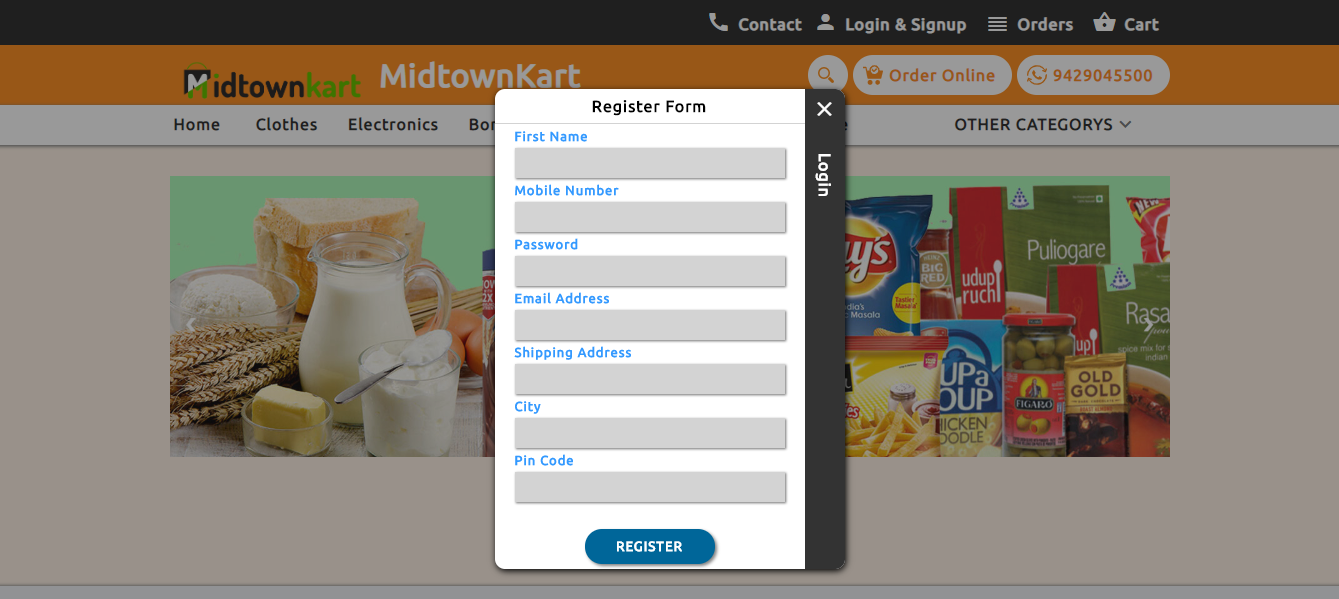
Task: Click the phone icon beside 9429045500
Action: point(1037,75)
